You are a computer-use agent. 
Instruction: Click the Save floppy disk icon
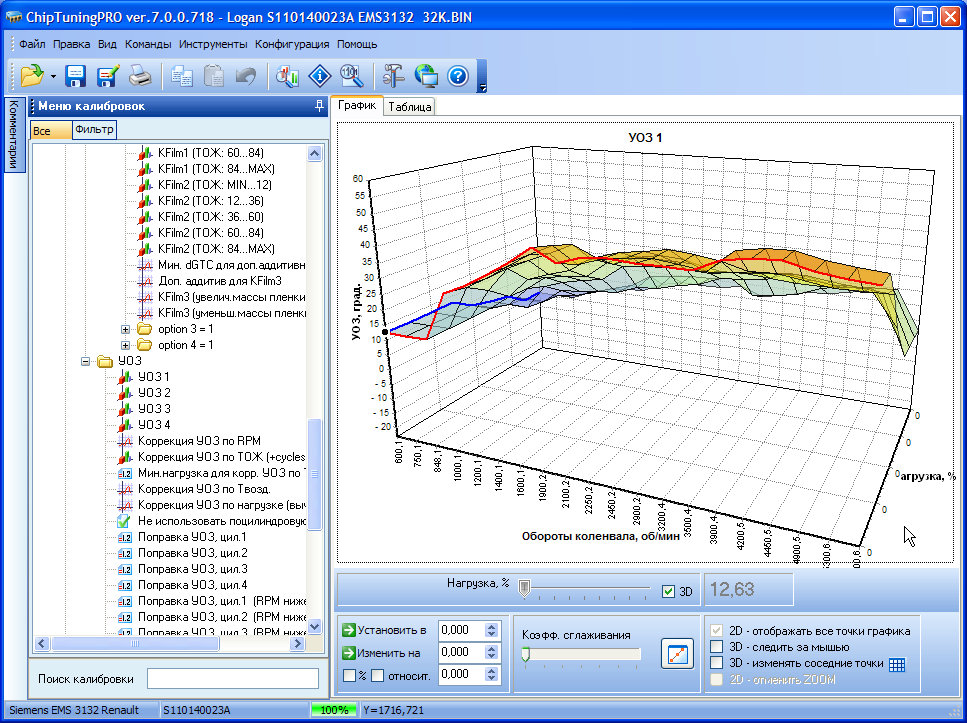click(x=77, y=76)
